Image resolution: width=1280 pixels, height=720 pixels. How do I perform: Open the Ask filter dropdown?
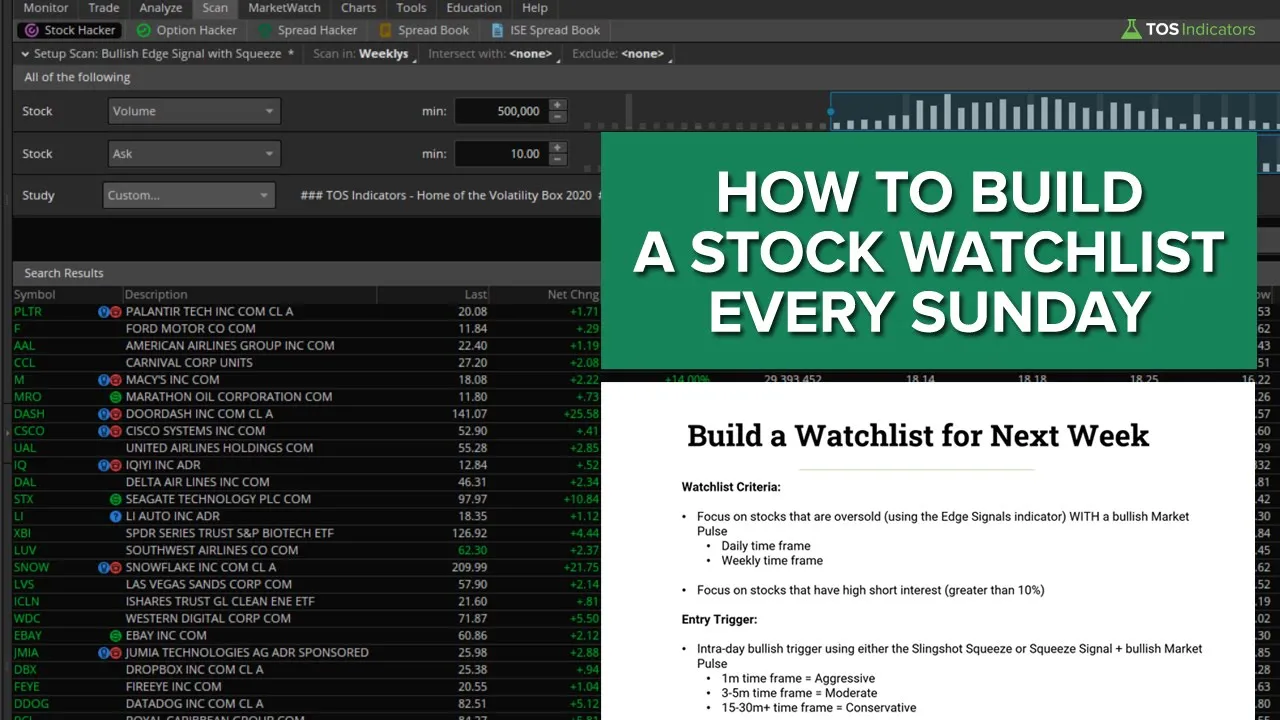(x=194, y=154)
